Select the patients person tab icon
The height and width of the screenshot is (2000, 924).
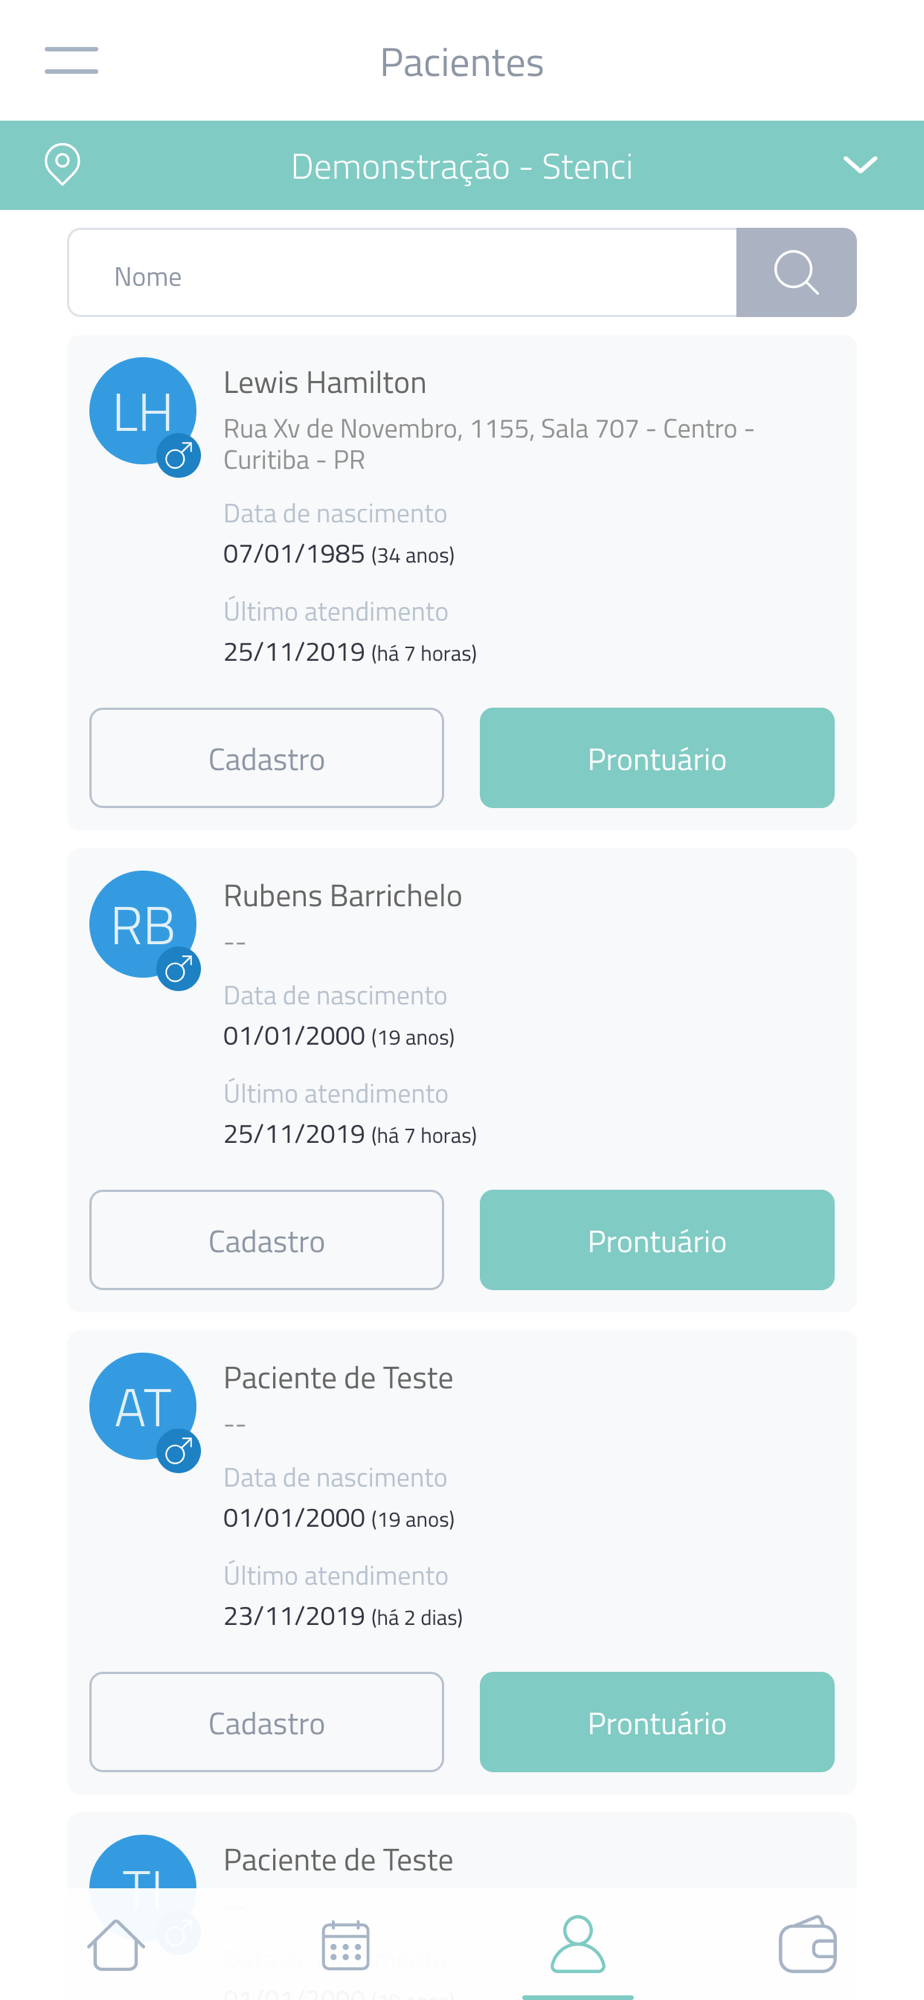coord(578,1944)
